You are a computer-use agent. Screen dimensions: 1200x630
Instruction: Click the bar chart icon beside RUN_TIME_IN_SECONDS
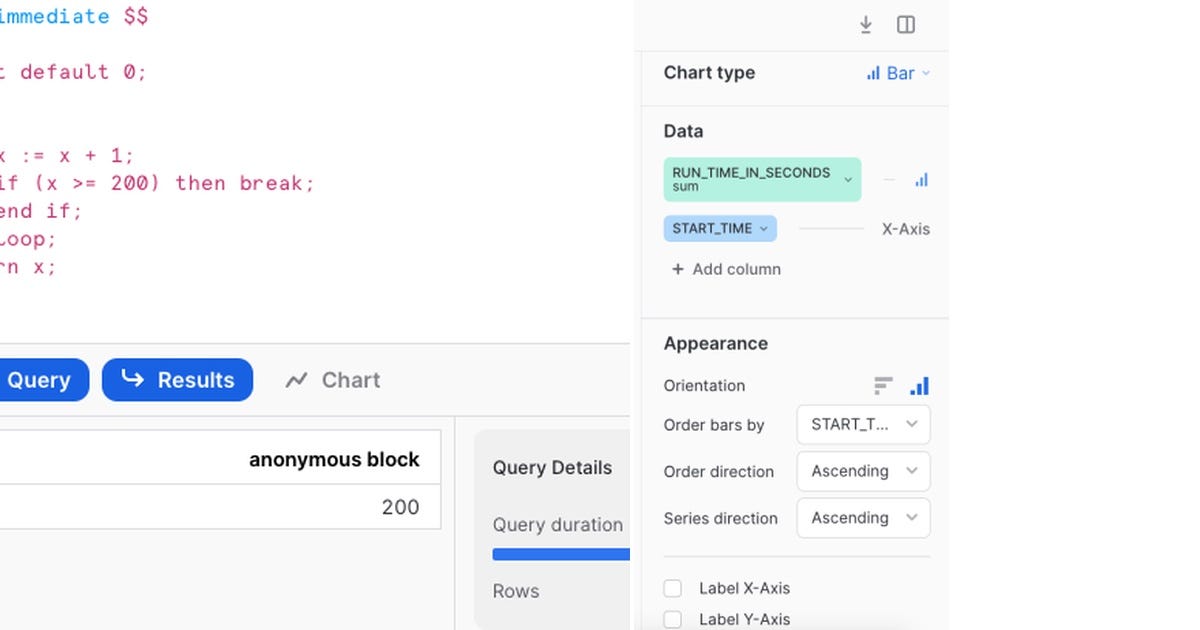click(x=921, y=180)
